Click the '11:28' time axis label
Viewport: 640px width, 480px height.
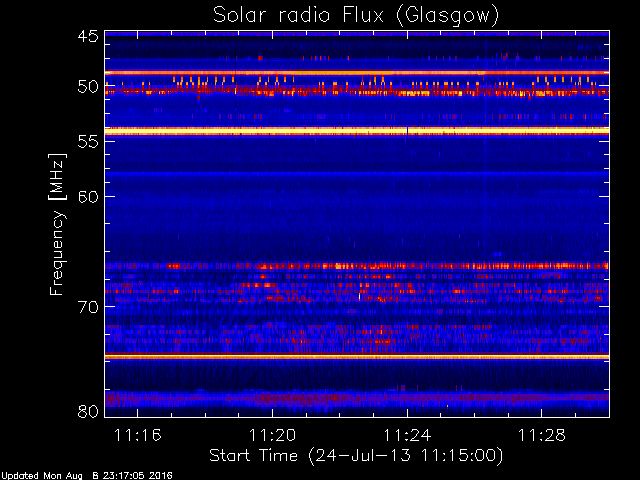click(x=542, y=435)
